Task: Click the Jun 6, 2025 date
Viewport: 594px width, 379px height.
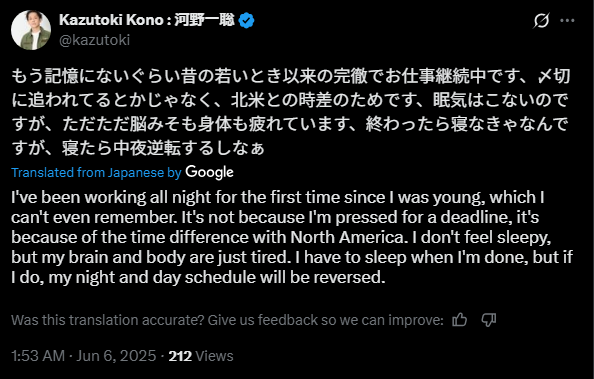Action: pos(116,356)
